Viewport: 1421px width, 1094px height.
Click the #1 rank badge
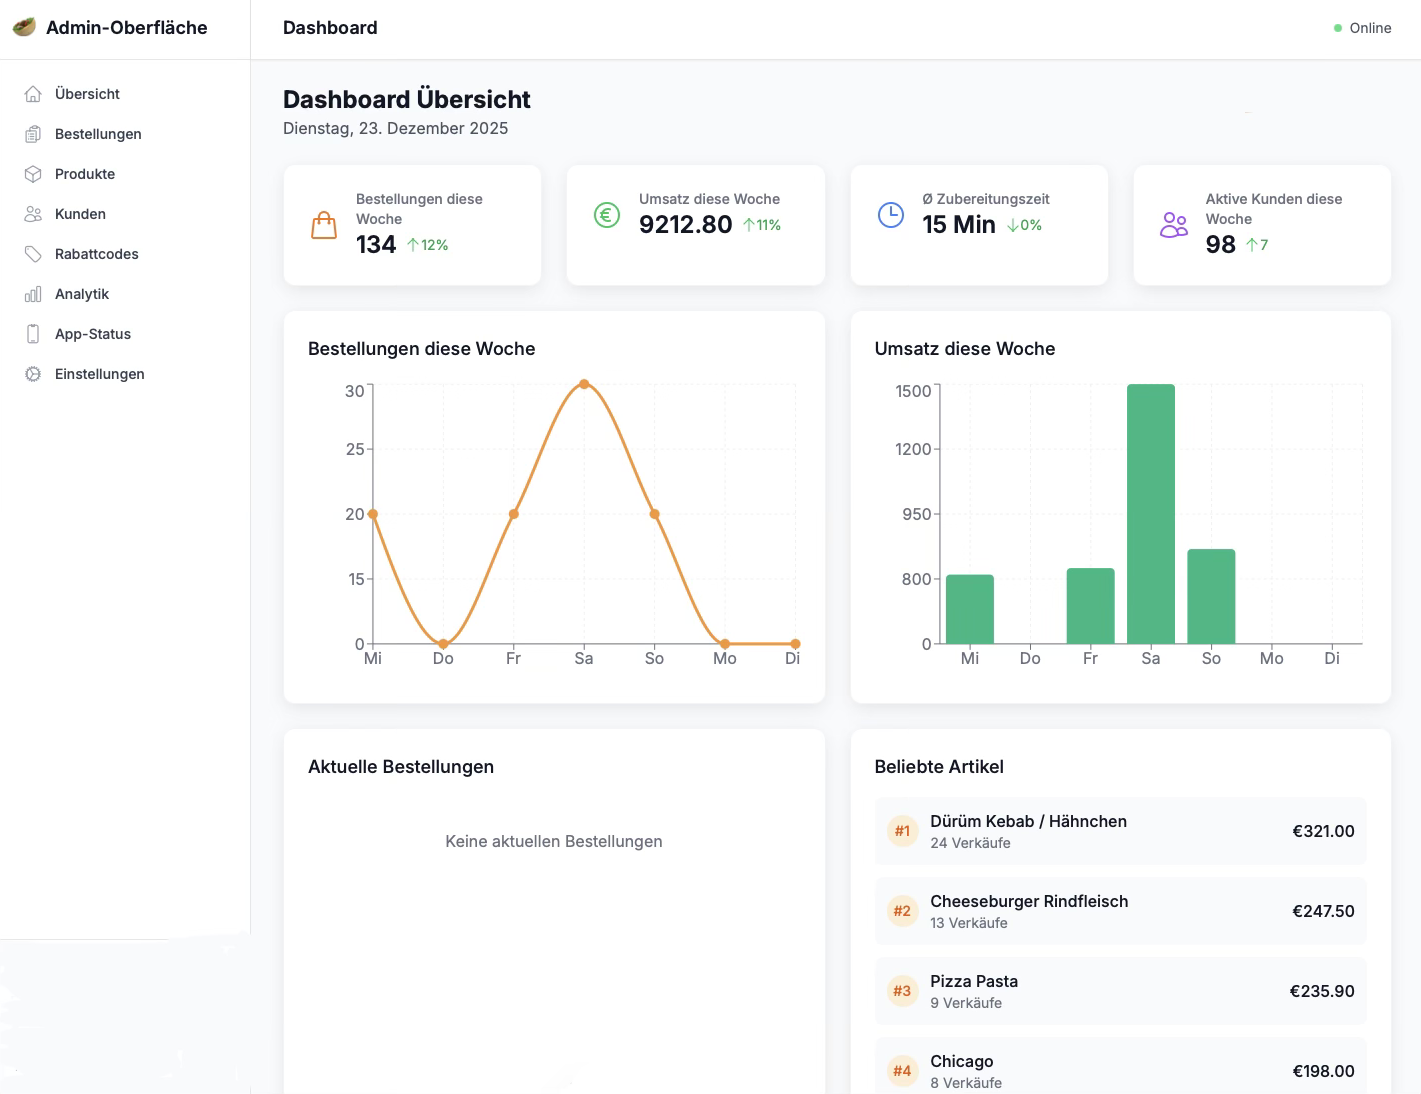coord(902,831)
